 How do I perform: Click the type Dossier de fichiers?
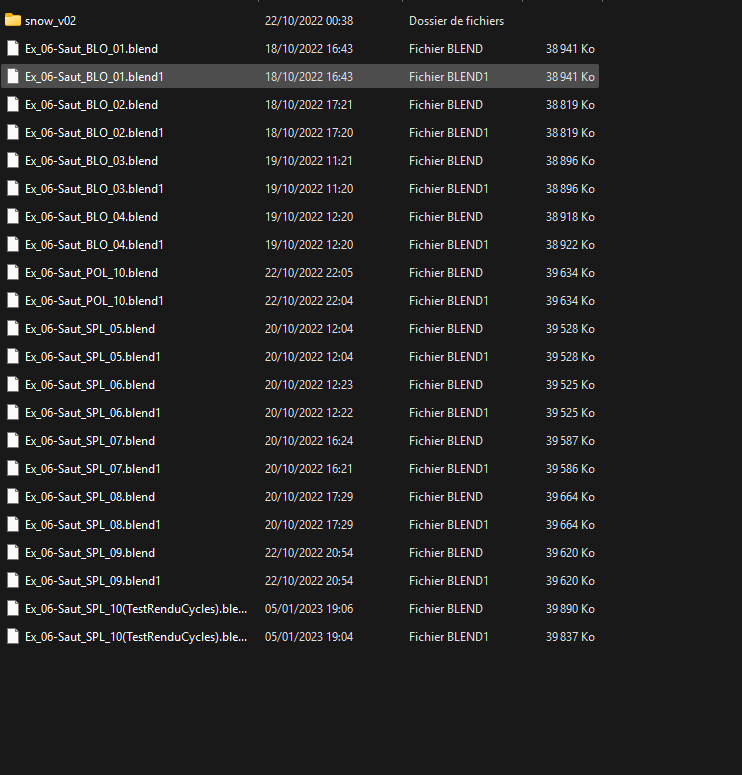pyautogui.click(x=456, y=21)
